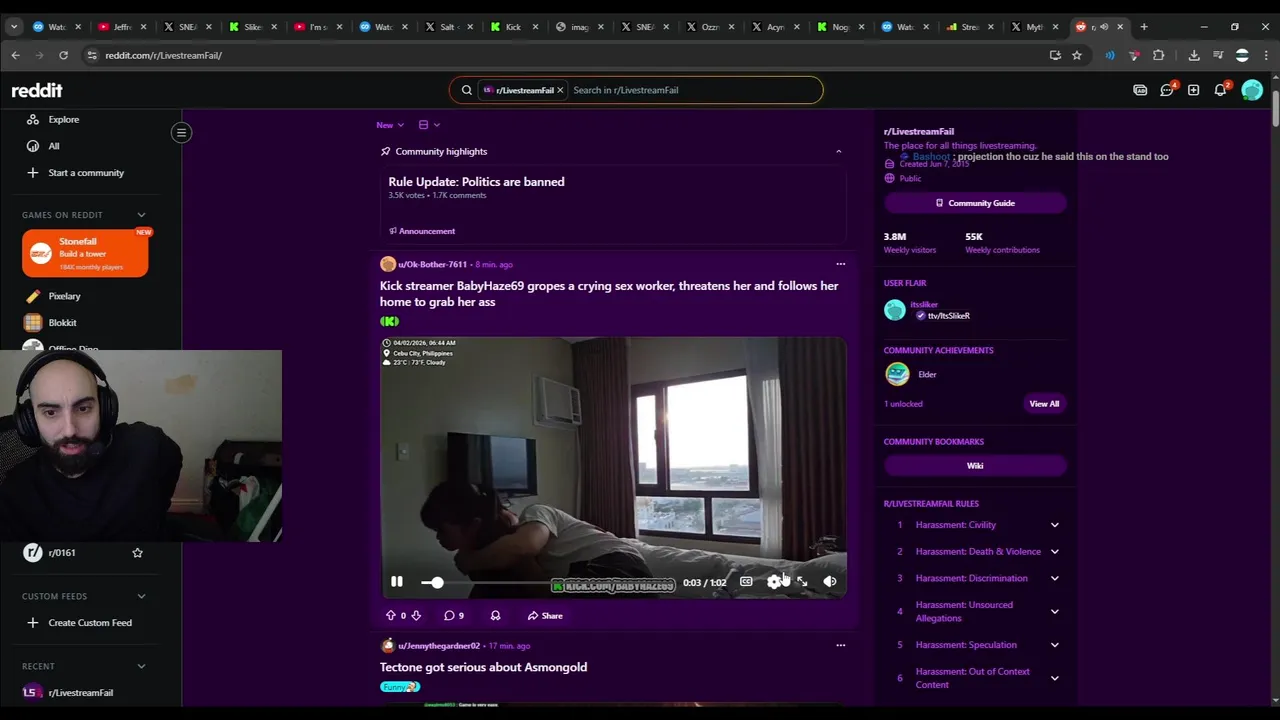1280x720 pixels.
Task: Open overflow menu for Jennythegardner02's post
Action: [840, 645]
